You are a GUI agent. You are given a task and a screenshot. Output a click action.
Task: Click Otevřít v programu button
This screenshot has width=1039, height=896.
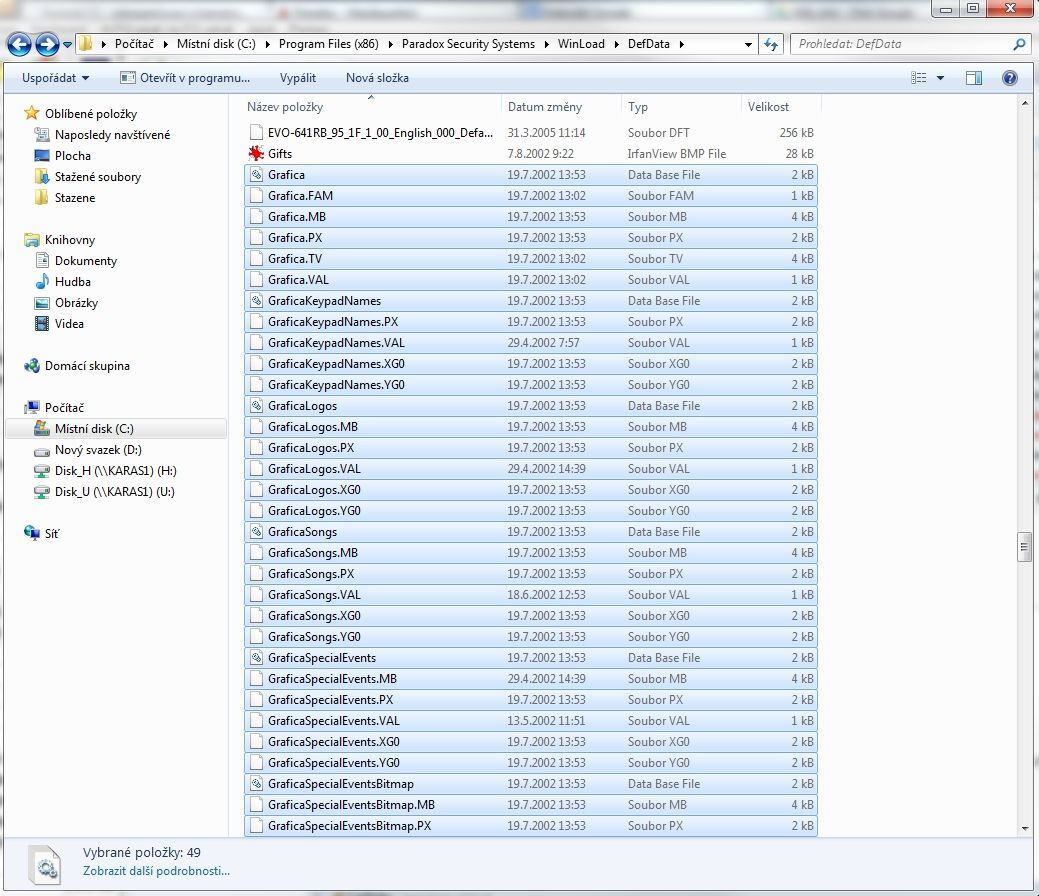pyautogui.click(x=185, y=78)
